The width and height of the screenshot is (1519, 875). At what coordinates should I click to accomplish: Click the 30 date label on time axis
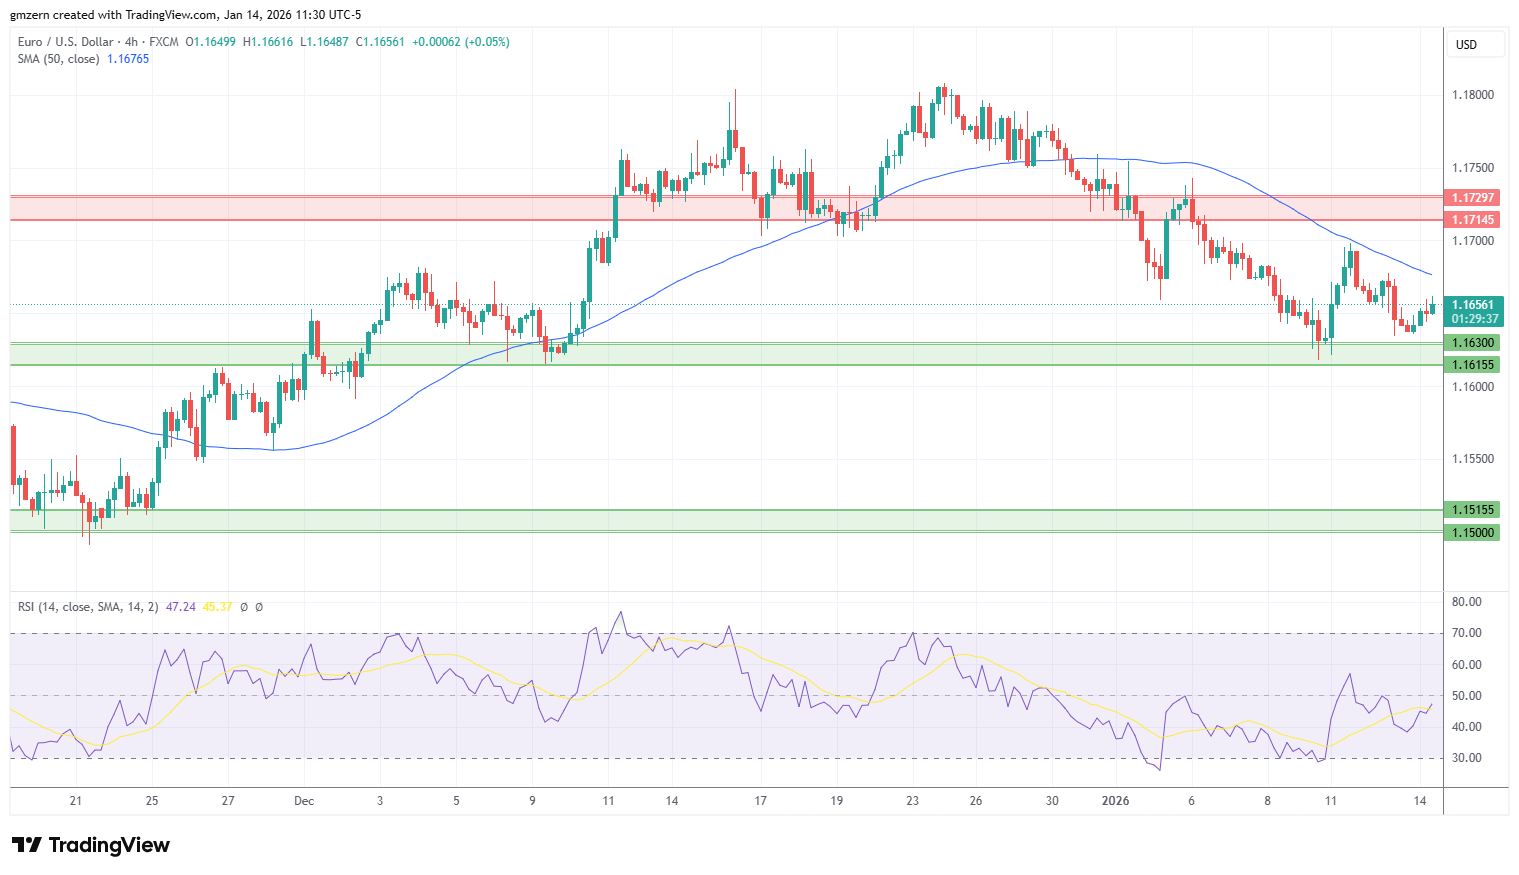(x=1052, y=801)
